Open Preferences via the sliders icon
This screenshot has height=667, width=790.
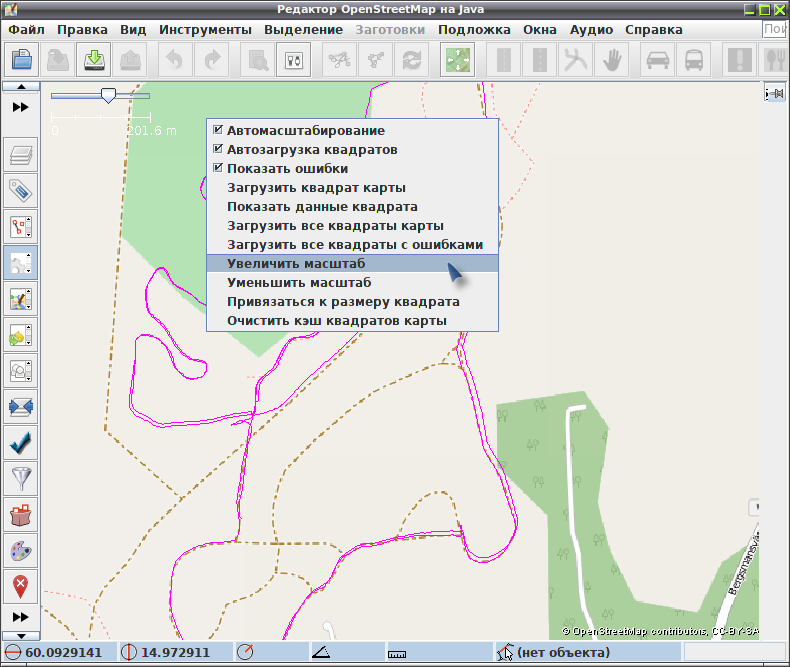294,60
